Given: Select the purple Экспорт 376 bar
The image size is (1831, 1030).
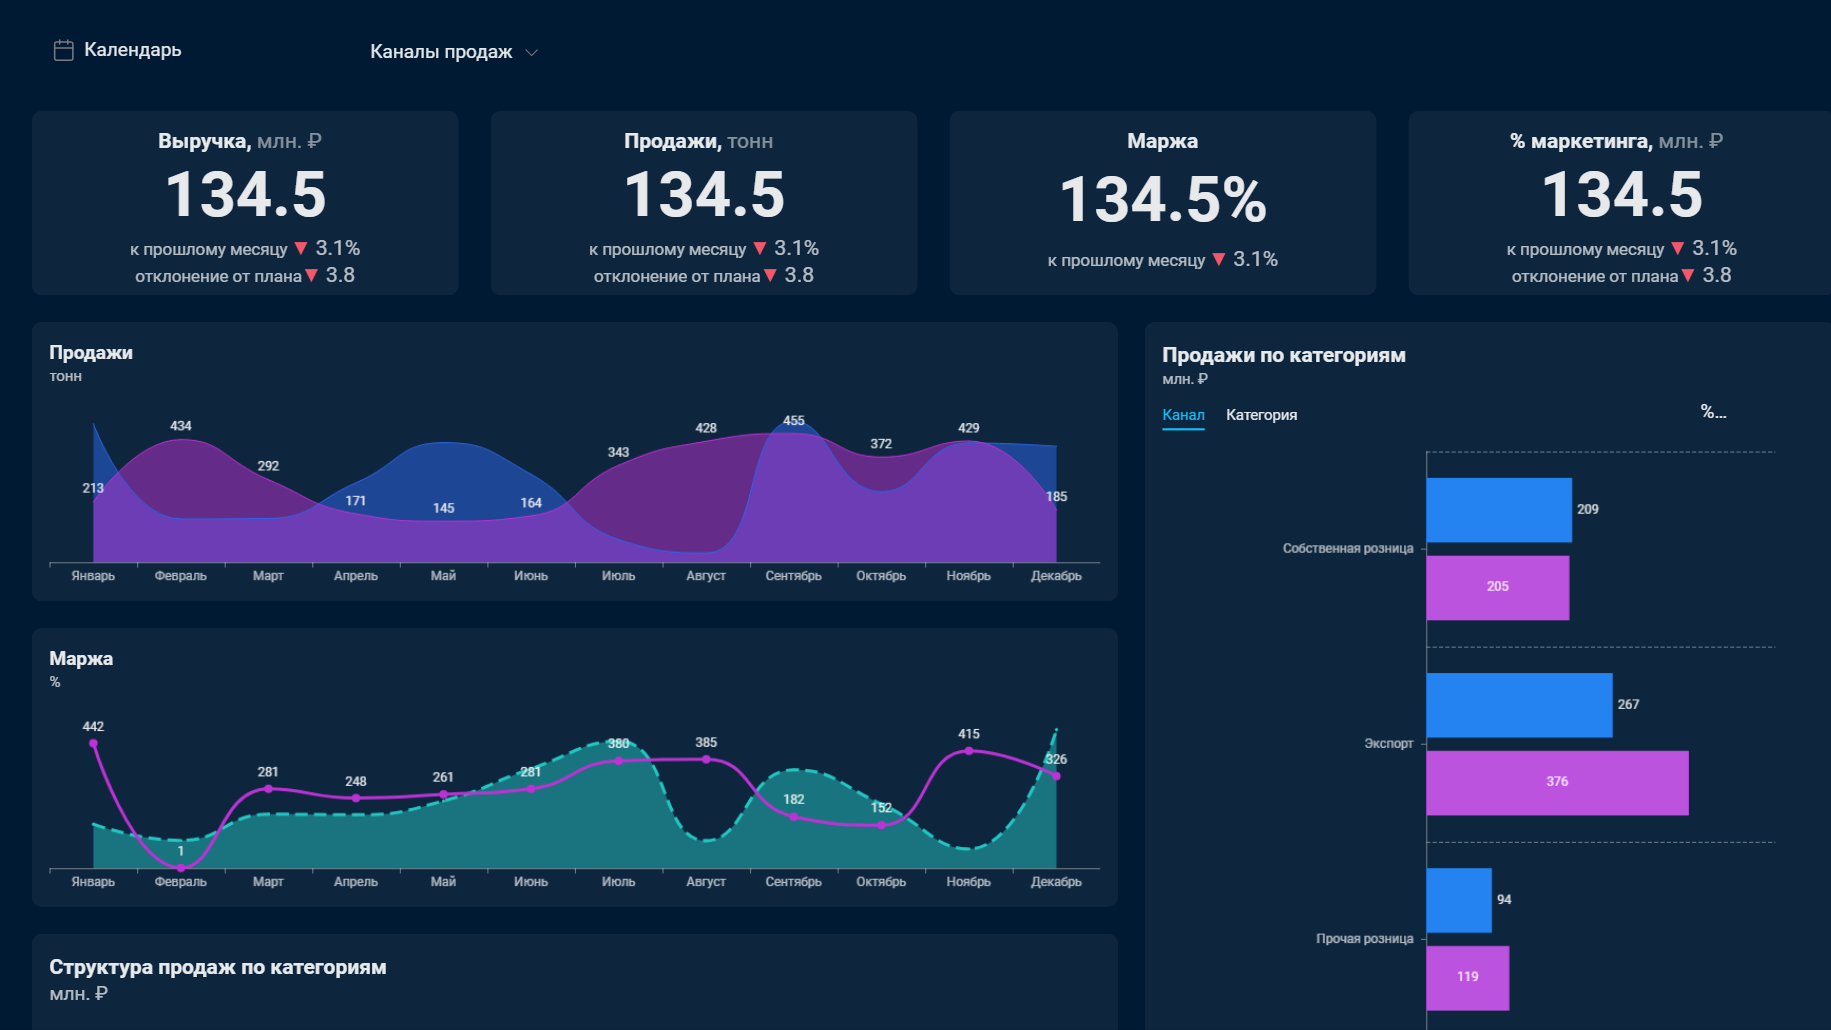Looking at the screenshot, I should [1557, 783].
